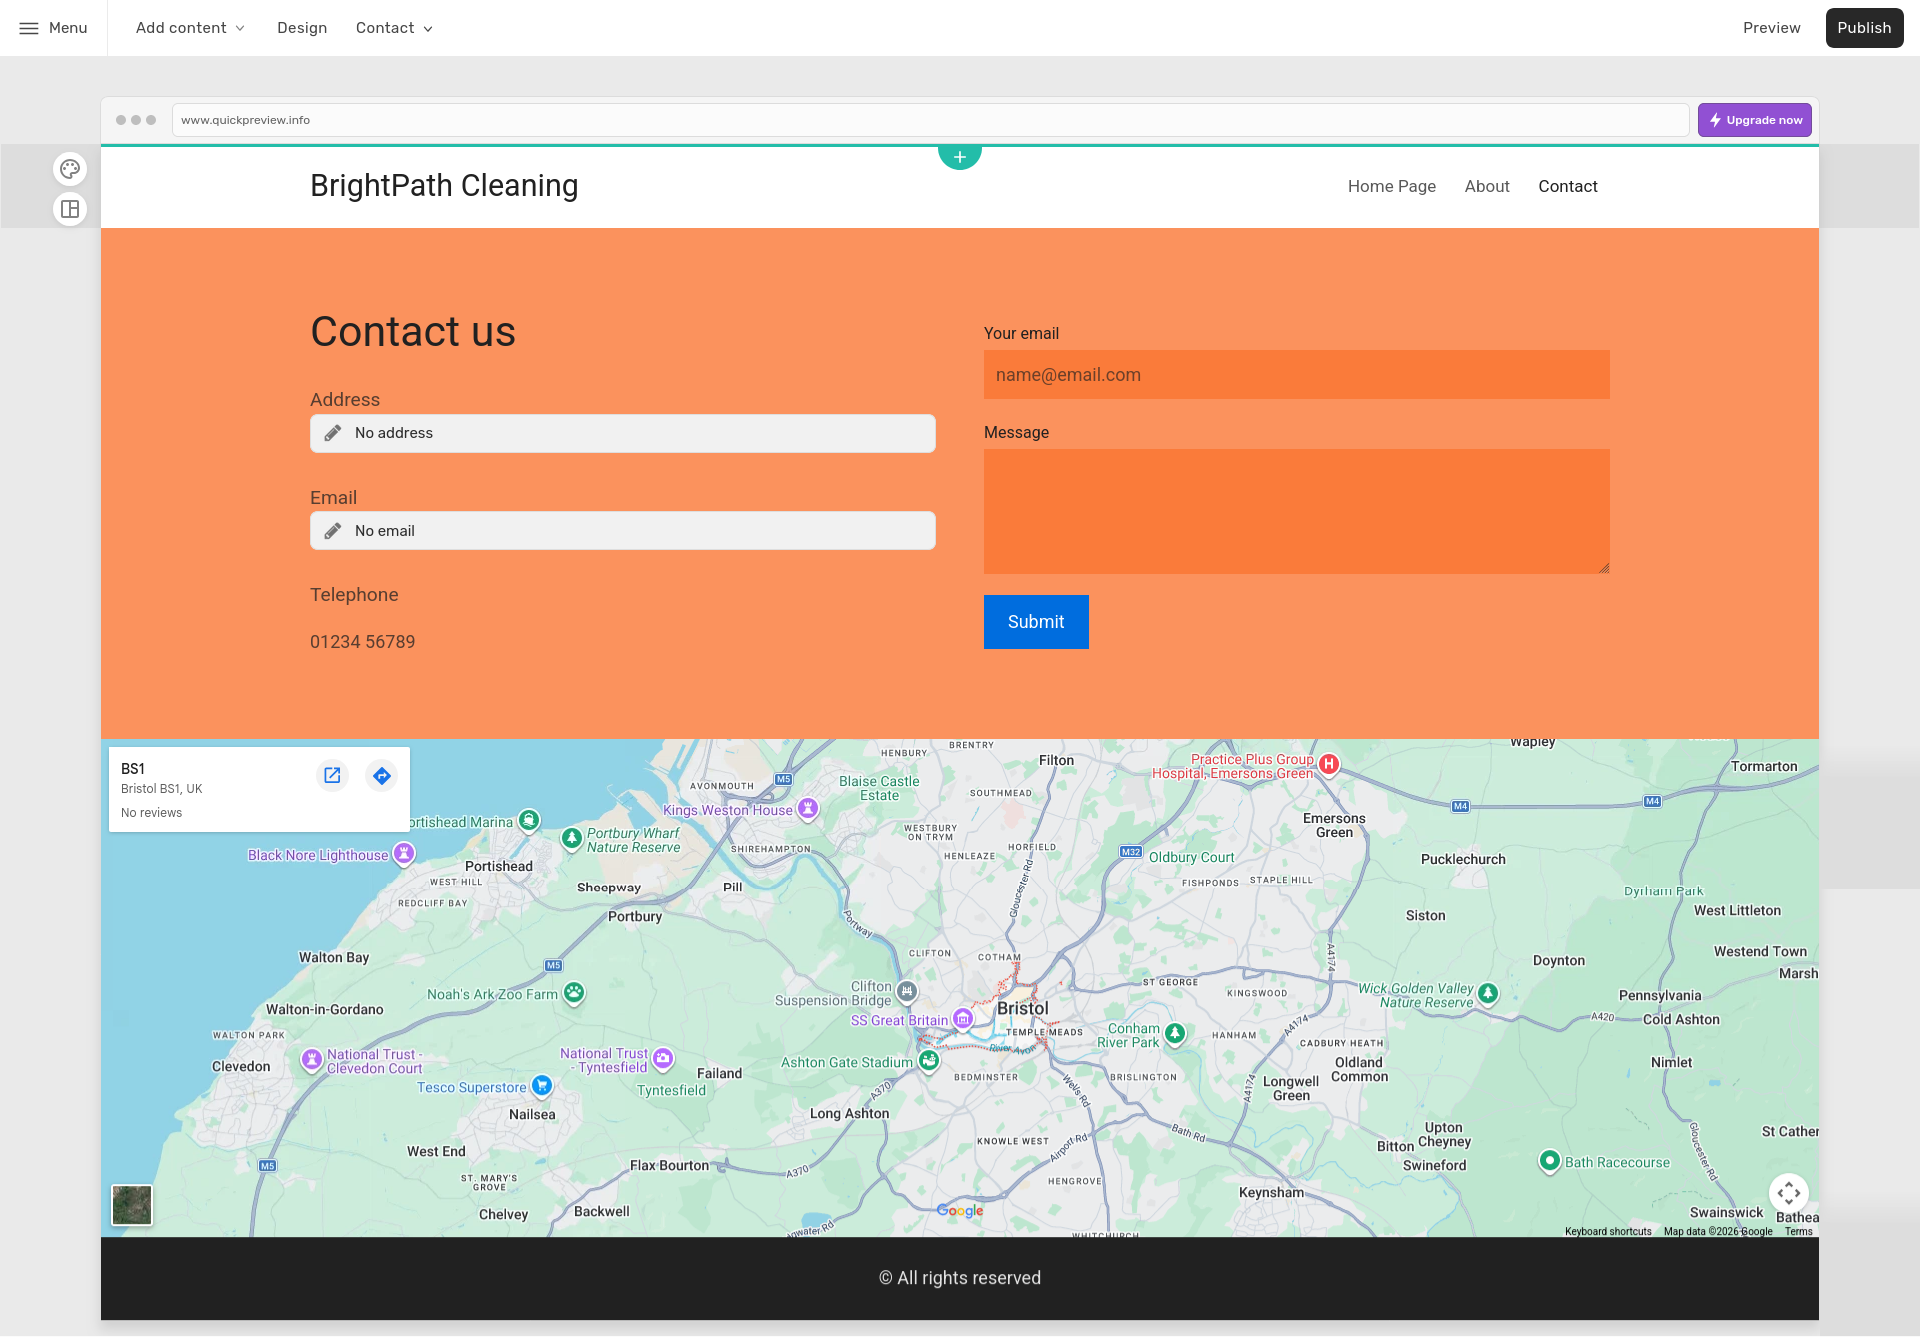Viewport: 1920px width, 1337px height.
Task: Click the Bath Racecourse map marker
Action: coord(1550,1161)
